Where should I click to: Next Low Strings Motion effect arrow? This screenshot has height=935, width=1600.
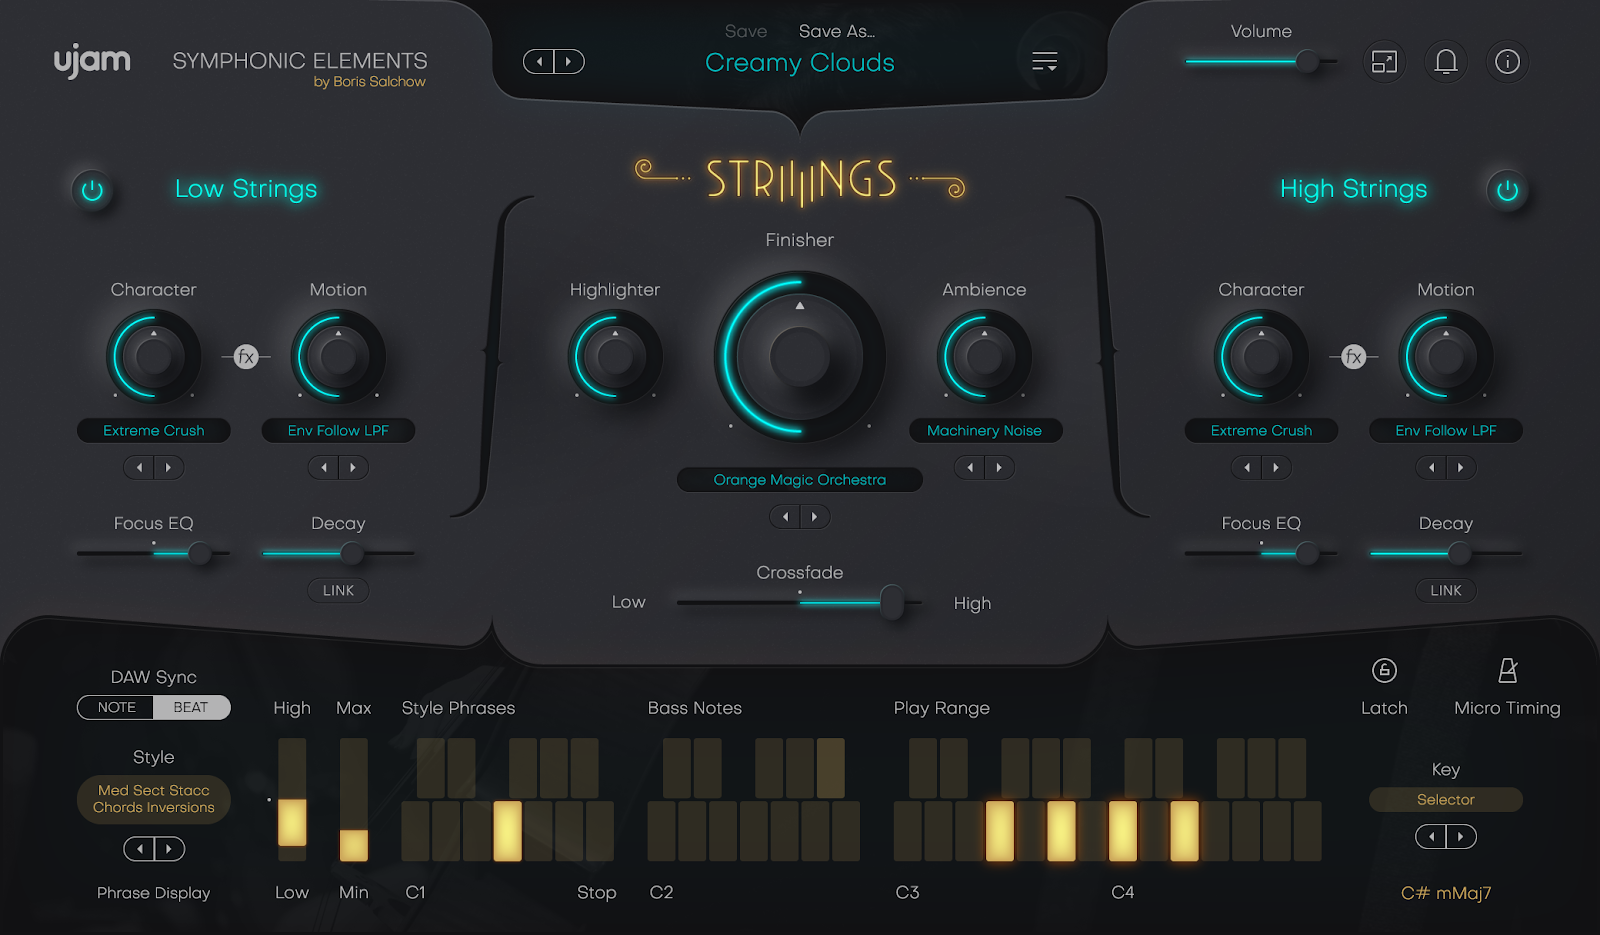point(353,467)
